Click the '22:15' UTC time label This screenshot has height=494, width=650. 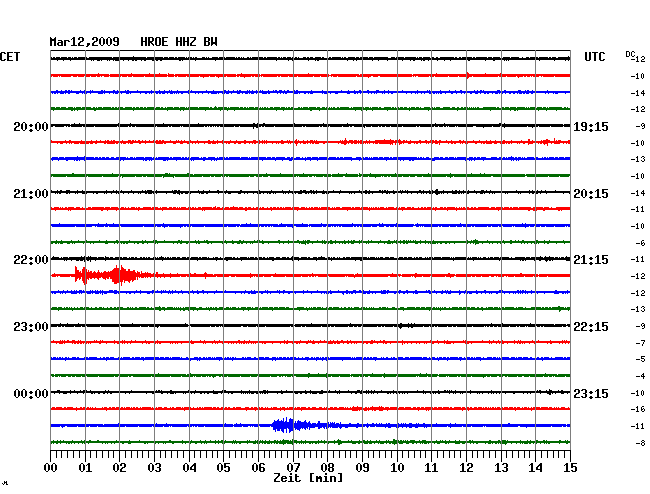591,327
